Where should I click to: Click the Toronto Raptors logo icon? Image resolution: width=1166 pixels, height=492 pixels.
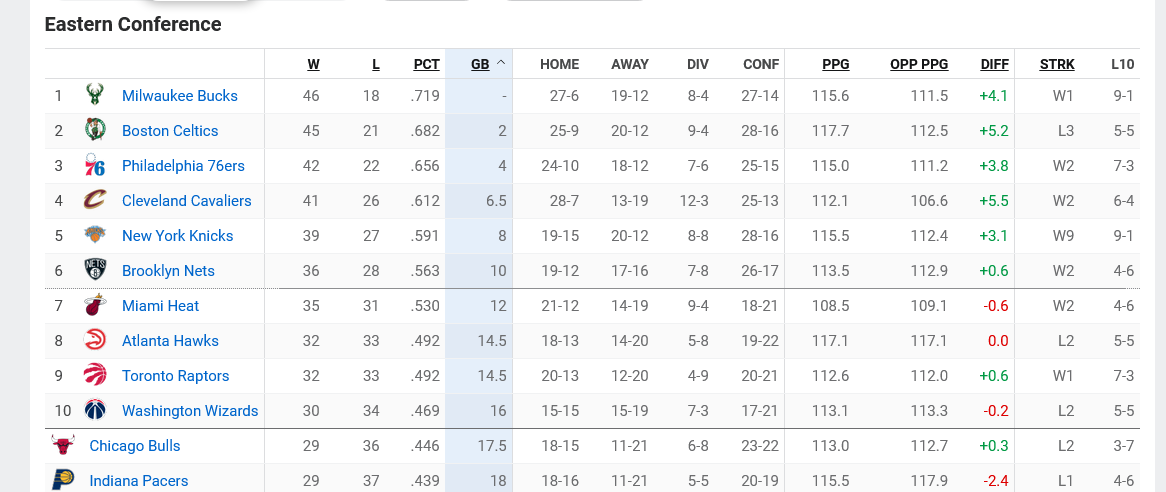pos(95,376)
